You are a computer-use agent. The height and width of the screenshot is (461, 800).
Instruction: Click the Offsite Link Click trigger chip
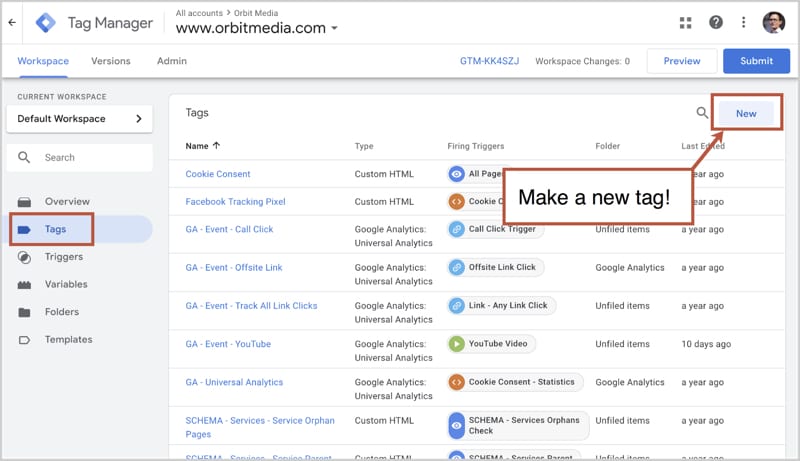[496, 267]
